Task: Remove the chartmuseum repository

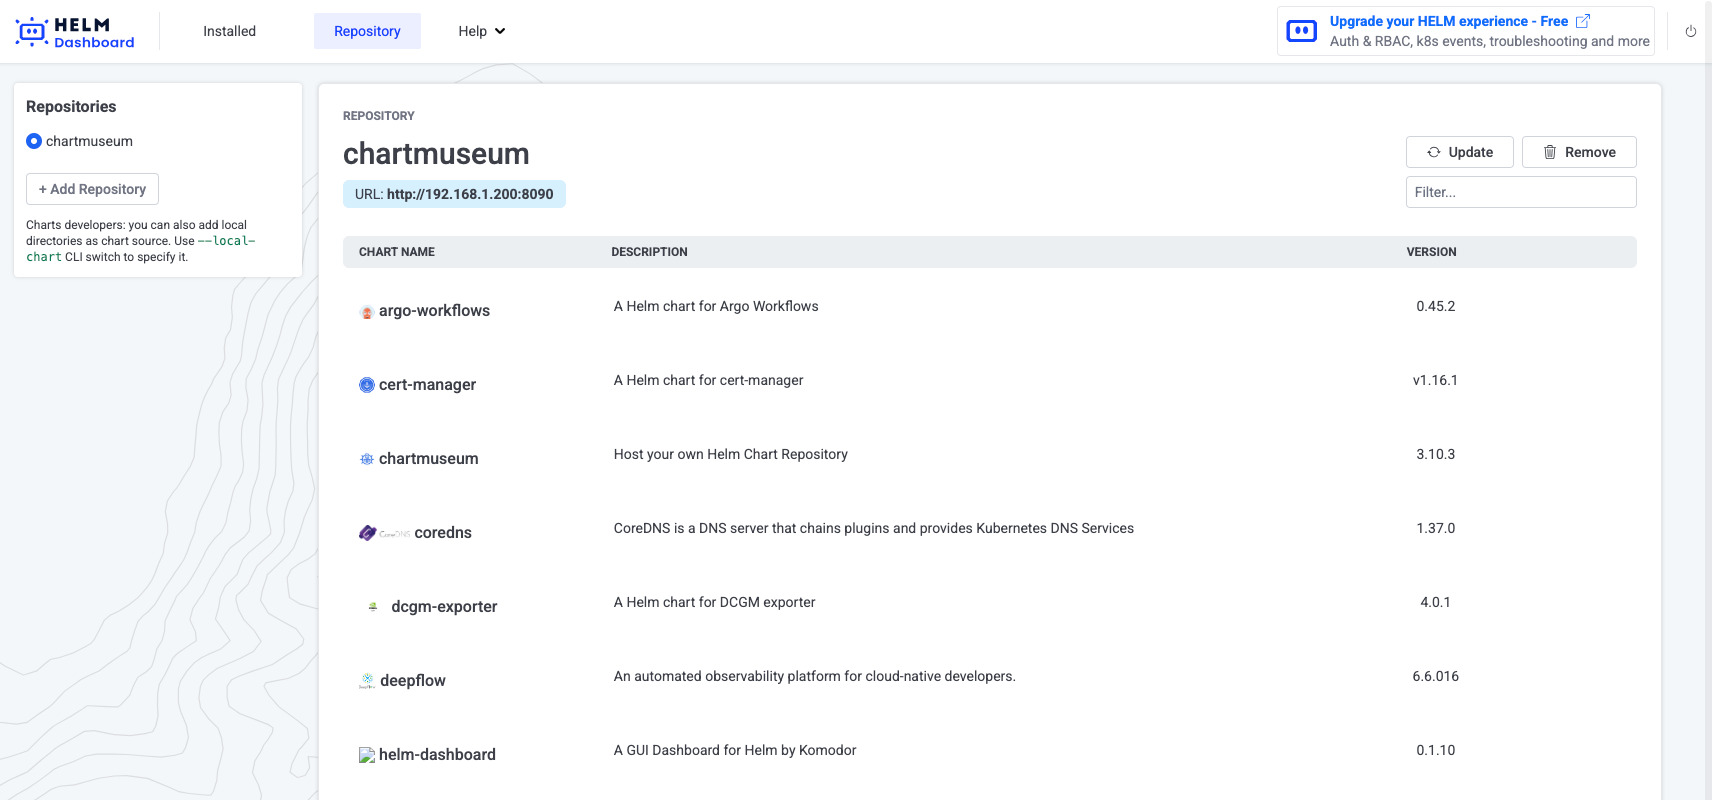Action: (1578, 152)
